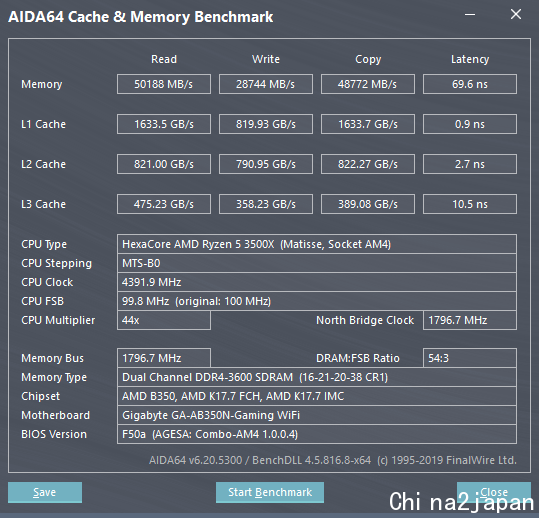The image size is (539, 518).
Task: Click the BIOS Version field F50a
Action: [317, 434]
